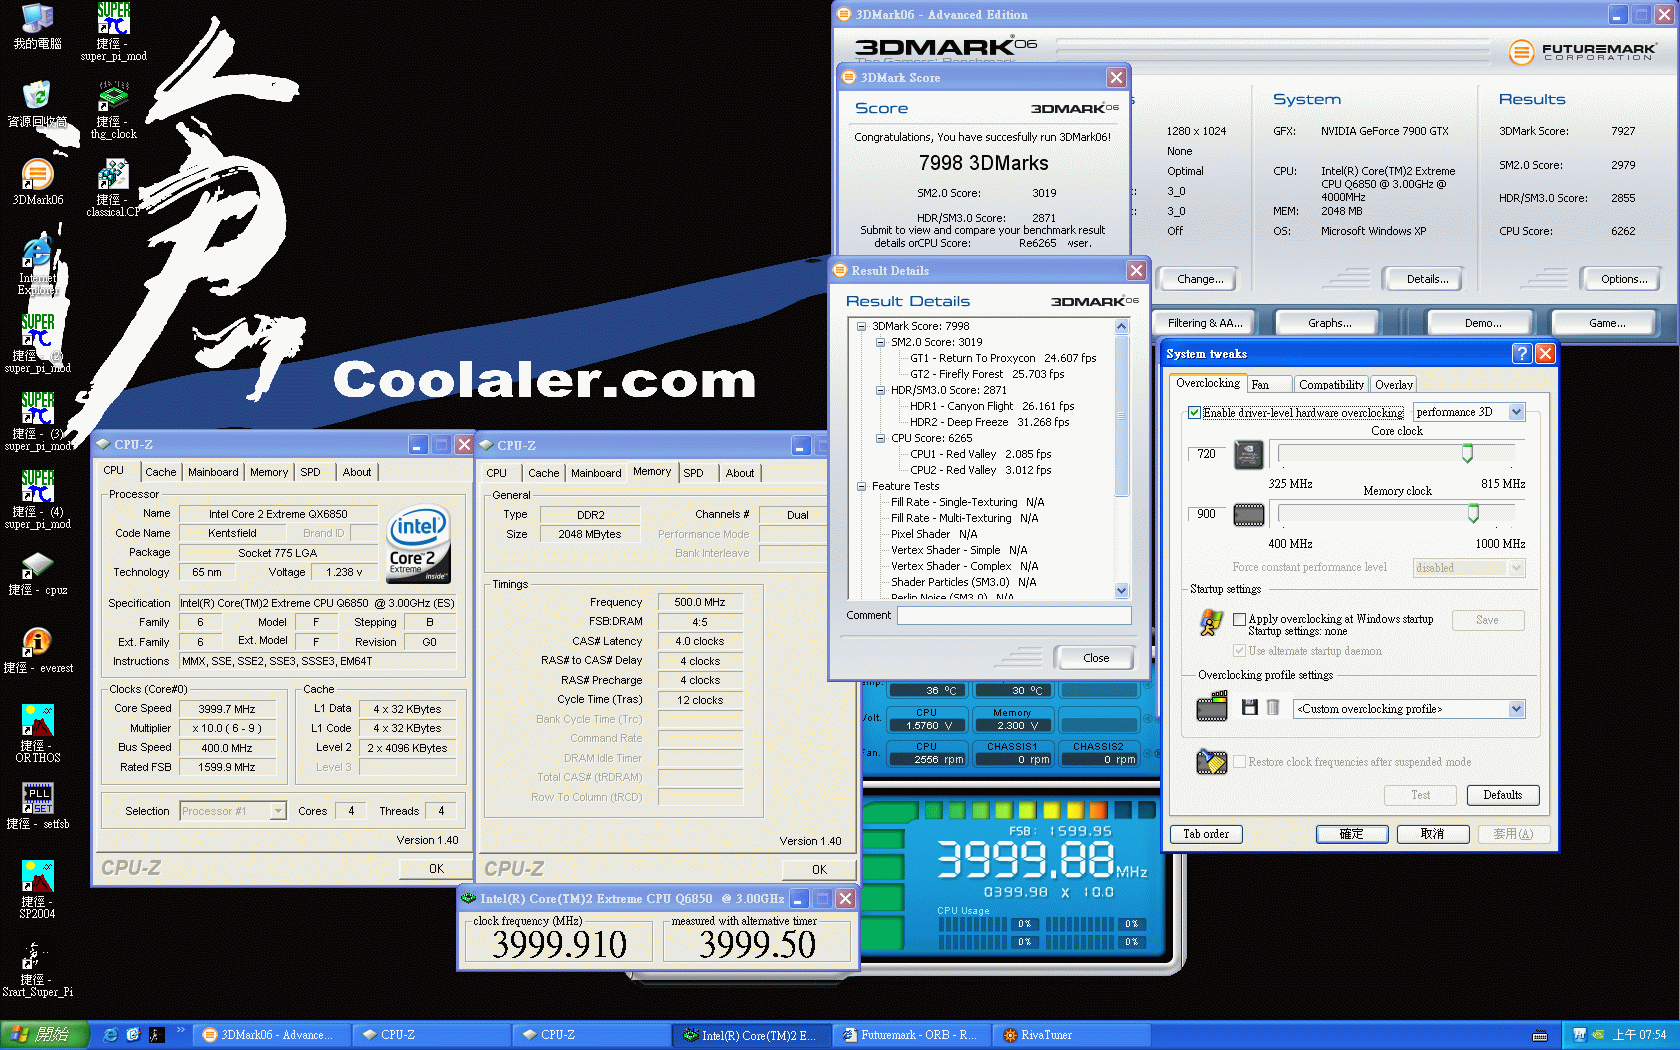Image resolution: width=1680 pixels, height=1050 pixels.
Task: Open the Internet Explorer desktop icon
Action: coord(37,265)
